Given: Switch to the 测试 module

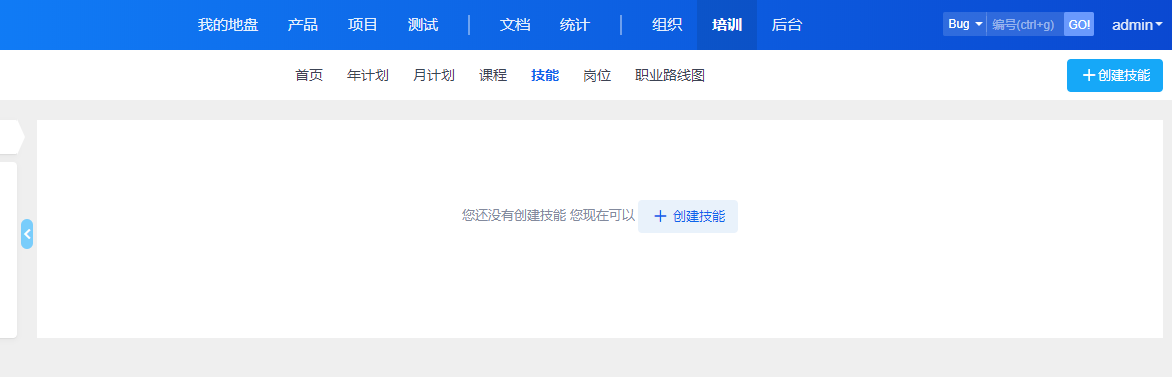Looking at the screenshot, I should tap(423, 25).
